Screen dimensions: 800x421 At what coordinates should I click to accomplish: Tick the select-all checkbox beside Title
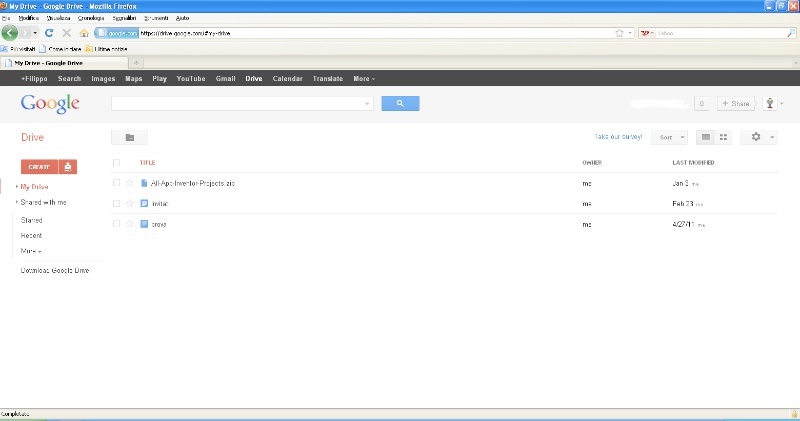pos(116,162)
